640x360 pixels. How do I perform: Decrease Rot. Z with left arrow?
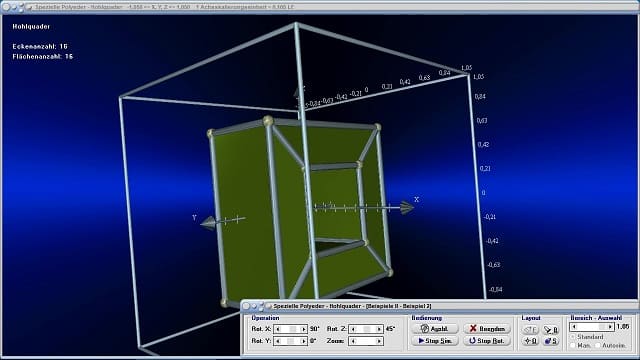pos(353,329)
